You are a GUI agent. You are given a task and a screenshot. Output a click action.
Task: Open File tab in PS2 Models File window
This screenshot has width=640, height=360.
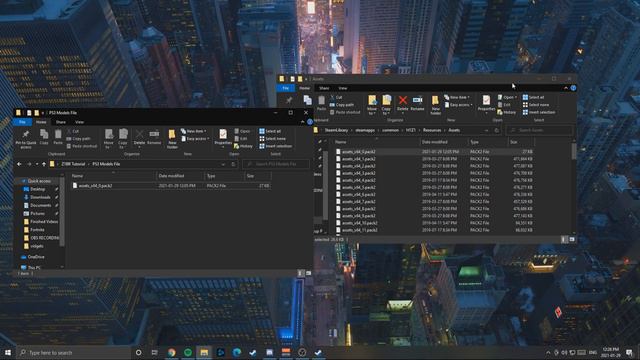tap(22, 122)
